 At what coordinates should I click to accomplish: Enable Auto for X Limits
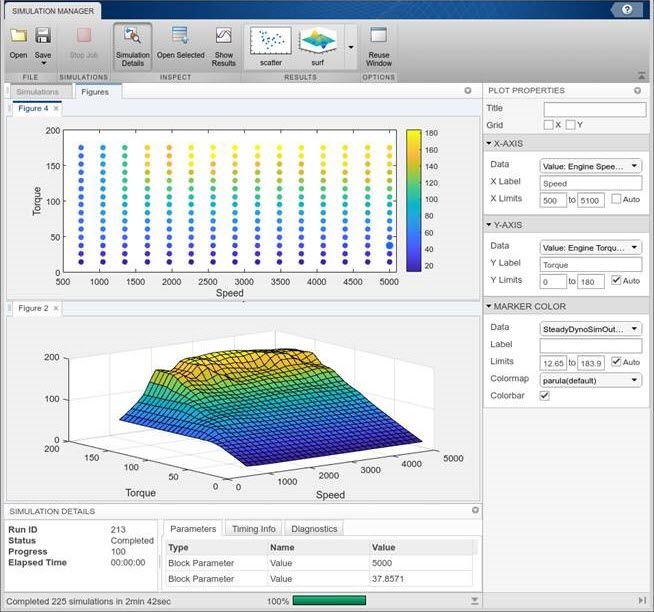tap(616, 199)
